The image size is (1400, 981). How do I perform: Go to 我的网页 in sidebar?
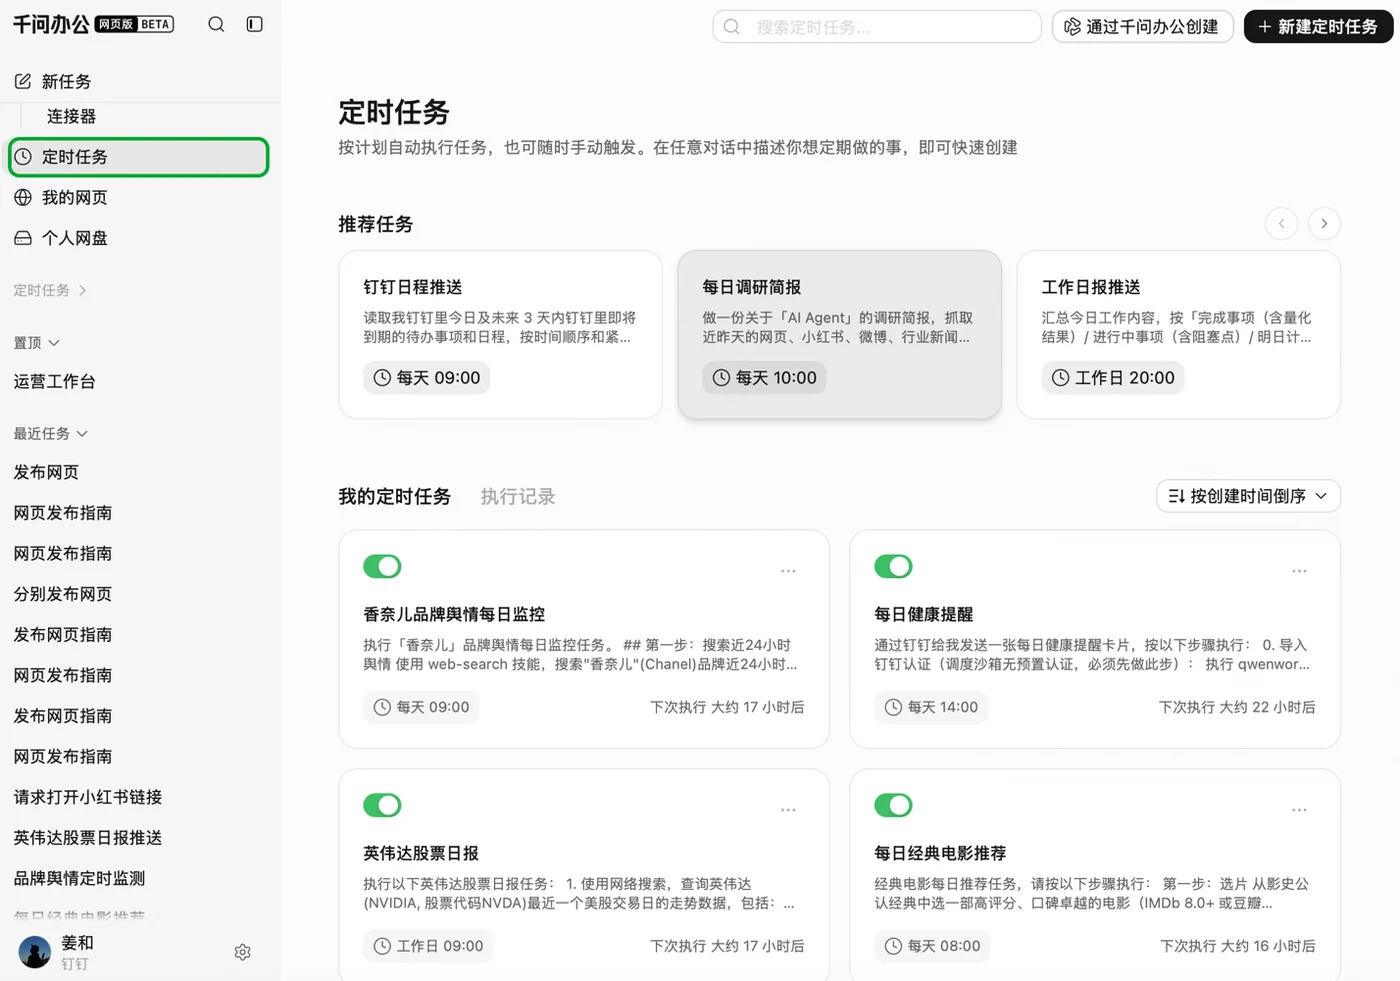139,197
